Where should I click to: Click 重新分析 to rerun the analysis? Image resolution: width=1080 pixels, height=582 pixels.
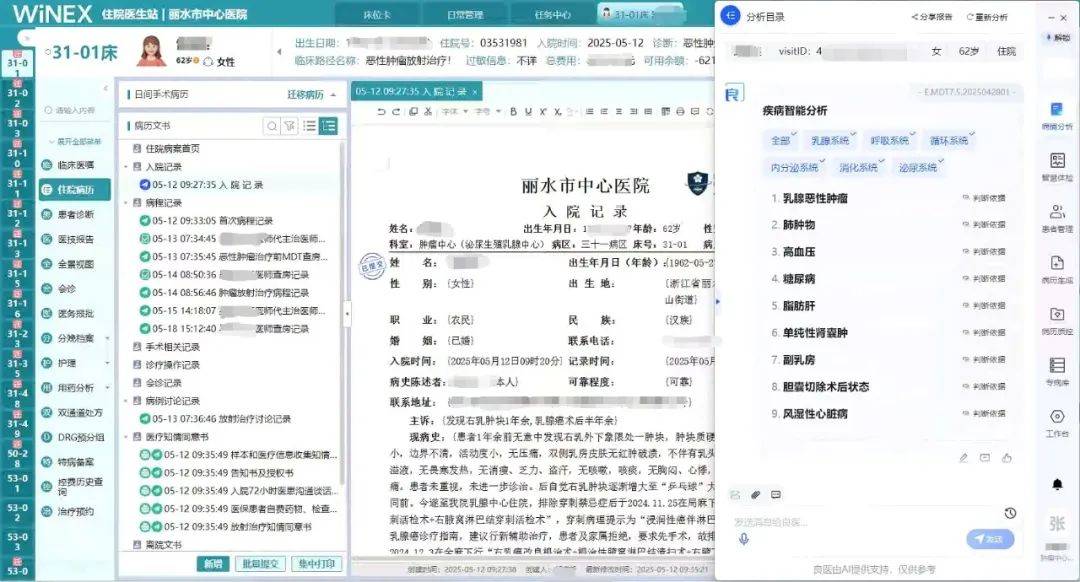click(987, 17)
